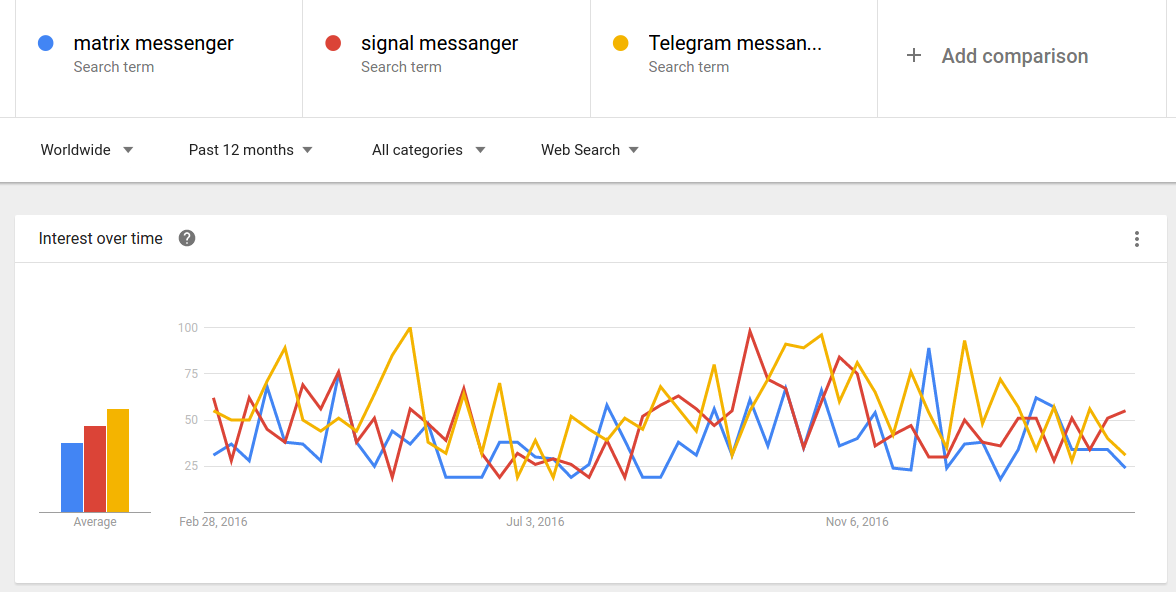Click the blue Average bar
Viewport: 1176px width, 592px height.
click(72, 478)
